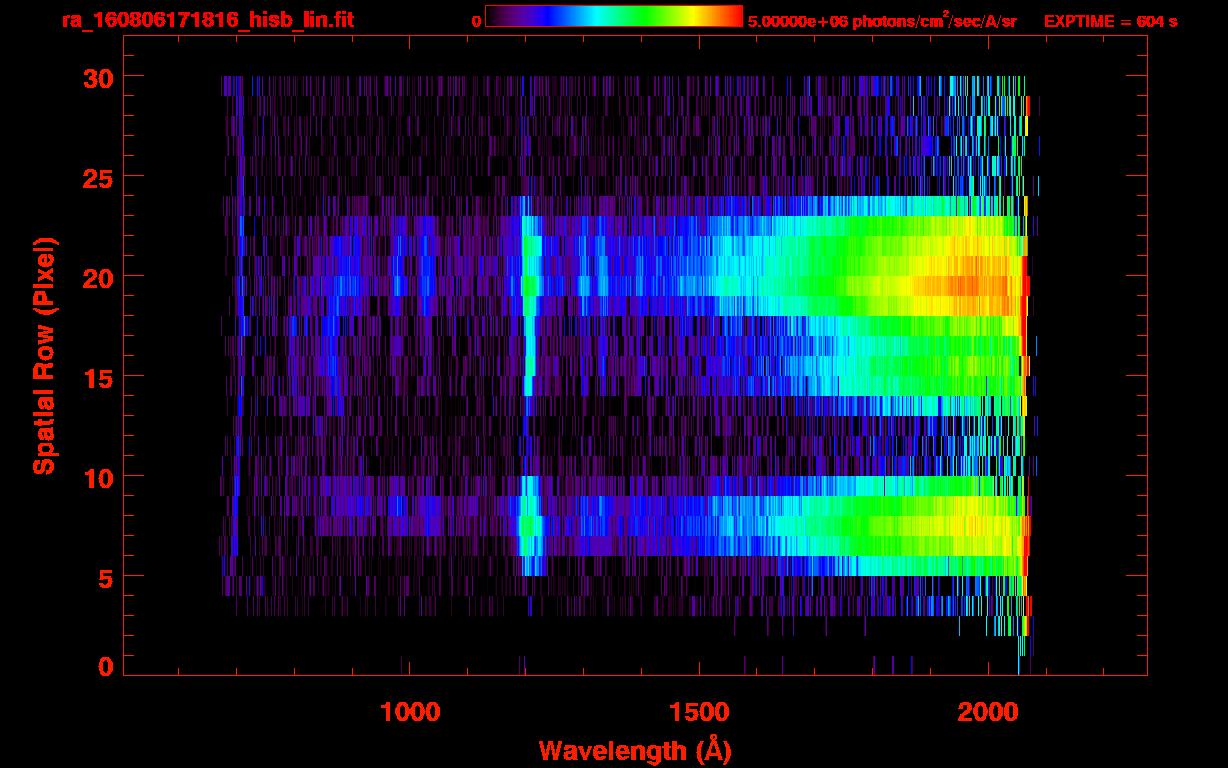Click the EXPTIME = 604 s label
The image size is (1228, 768).
[1110, 21]
